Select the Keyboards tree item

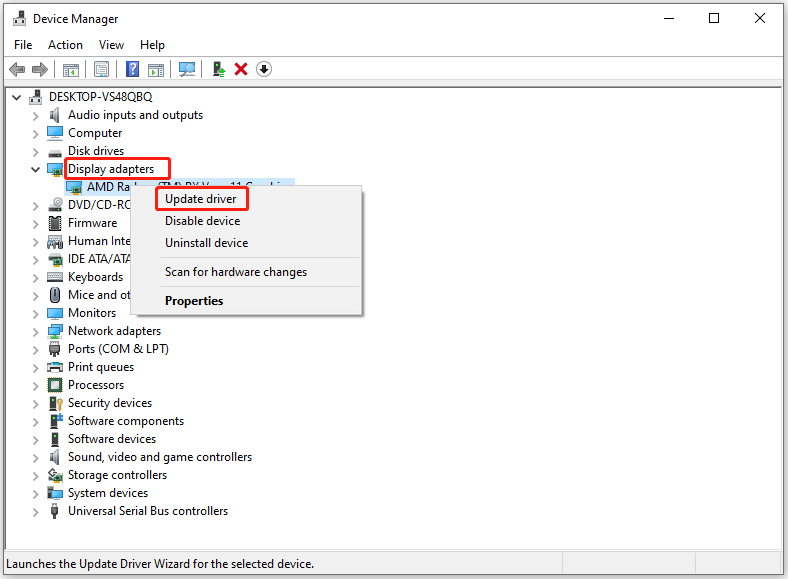coord(95,277)
